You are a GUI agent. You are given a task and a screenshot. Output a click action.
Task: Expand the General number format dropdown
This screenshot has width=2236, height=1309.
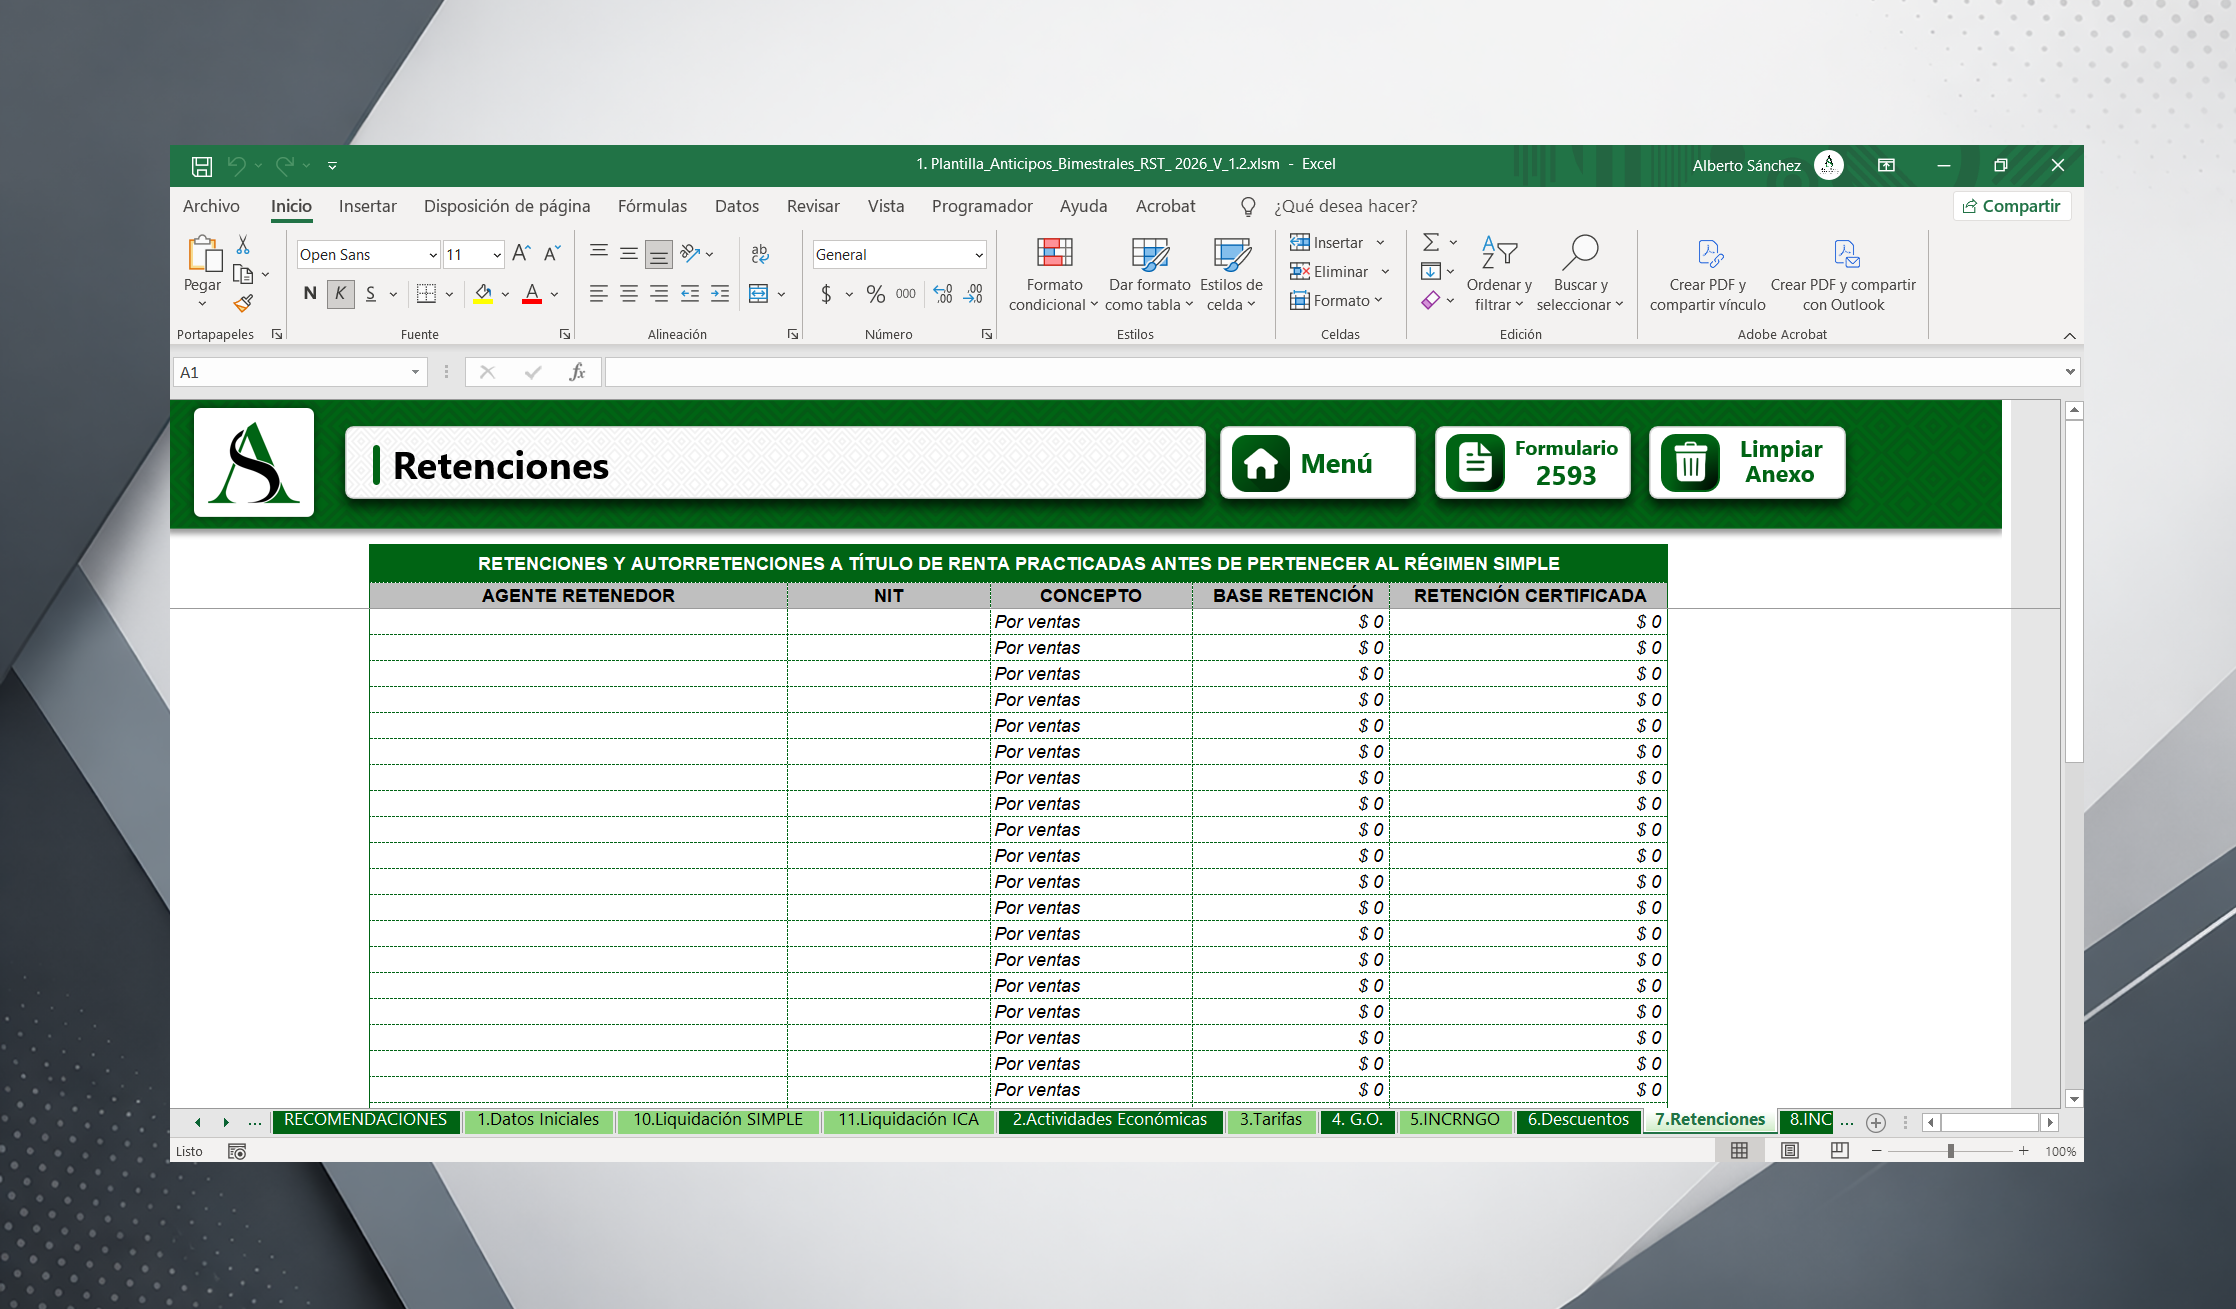[978, 255]
